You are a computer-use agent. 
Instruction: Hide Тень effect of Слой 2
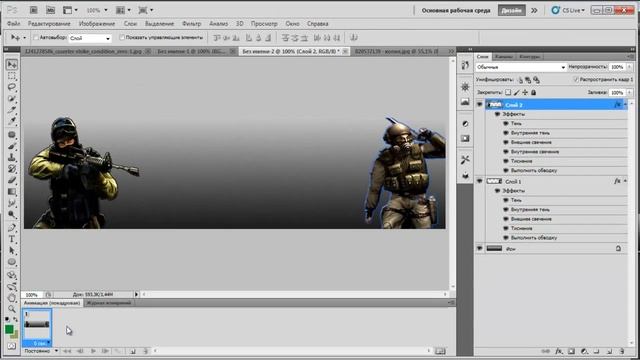[506, 123]
